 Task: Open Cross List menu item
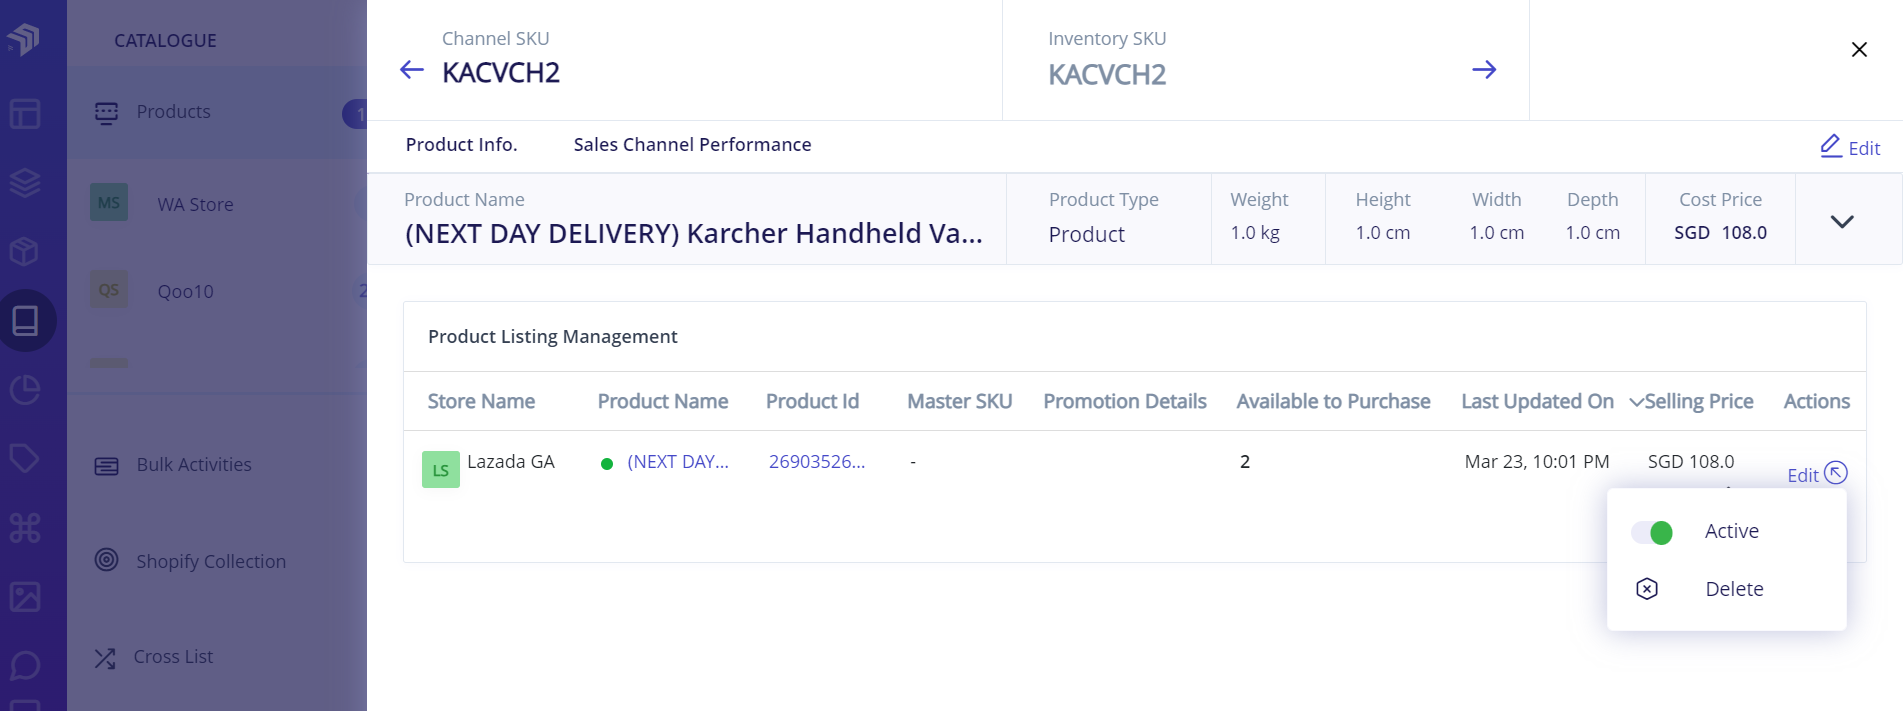click(x=173, y=657)
